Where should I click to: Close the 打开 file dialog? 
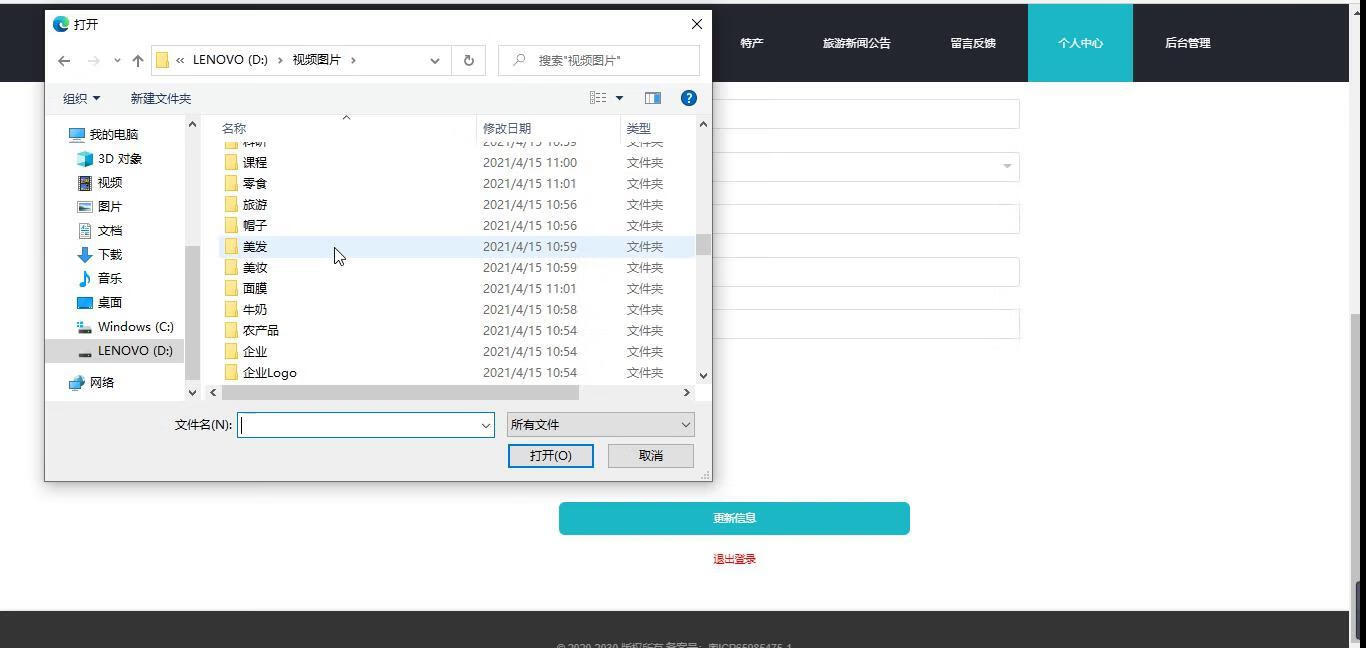click(x=697, y=24)
